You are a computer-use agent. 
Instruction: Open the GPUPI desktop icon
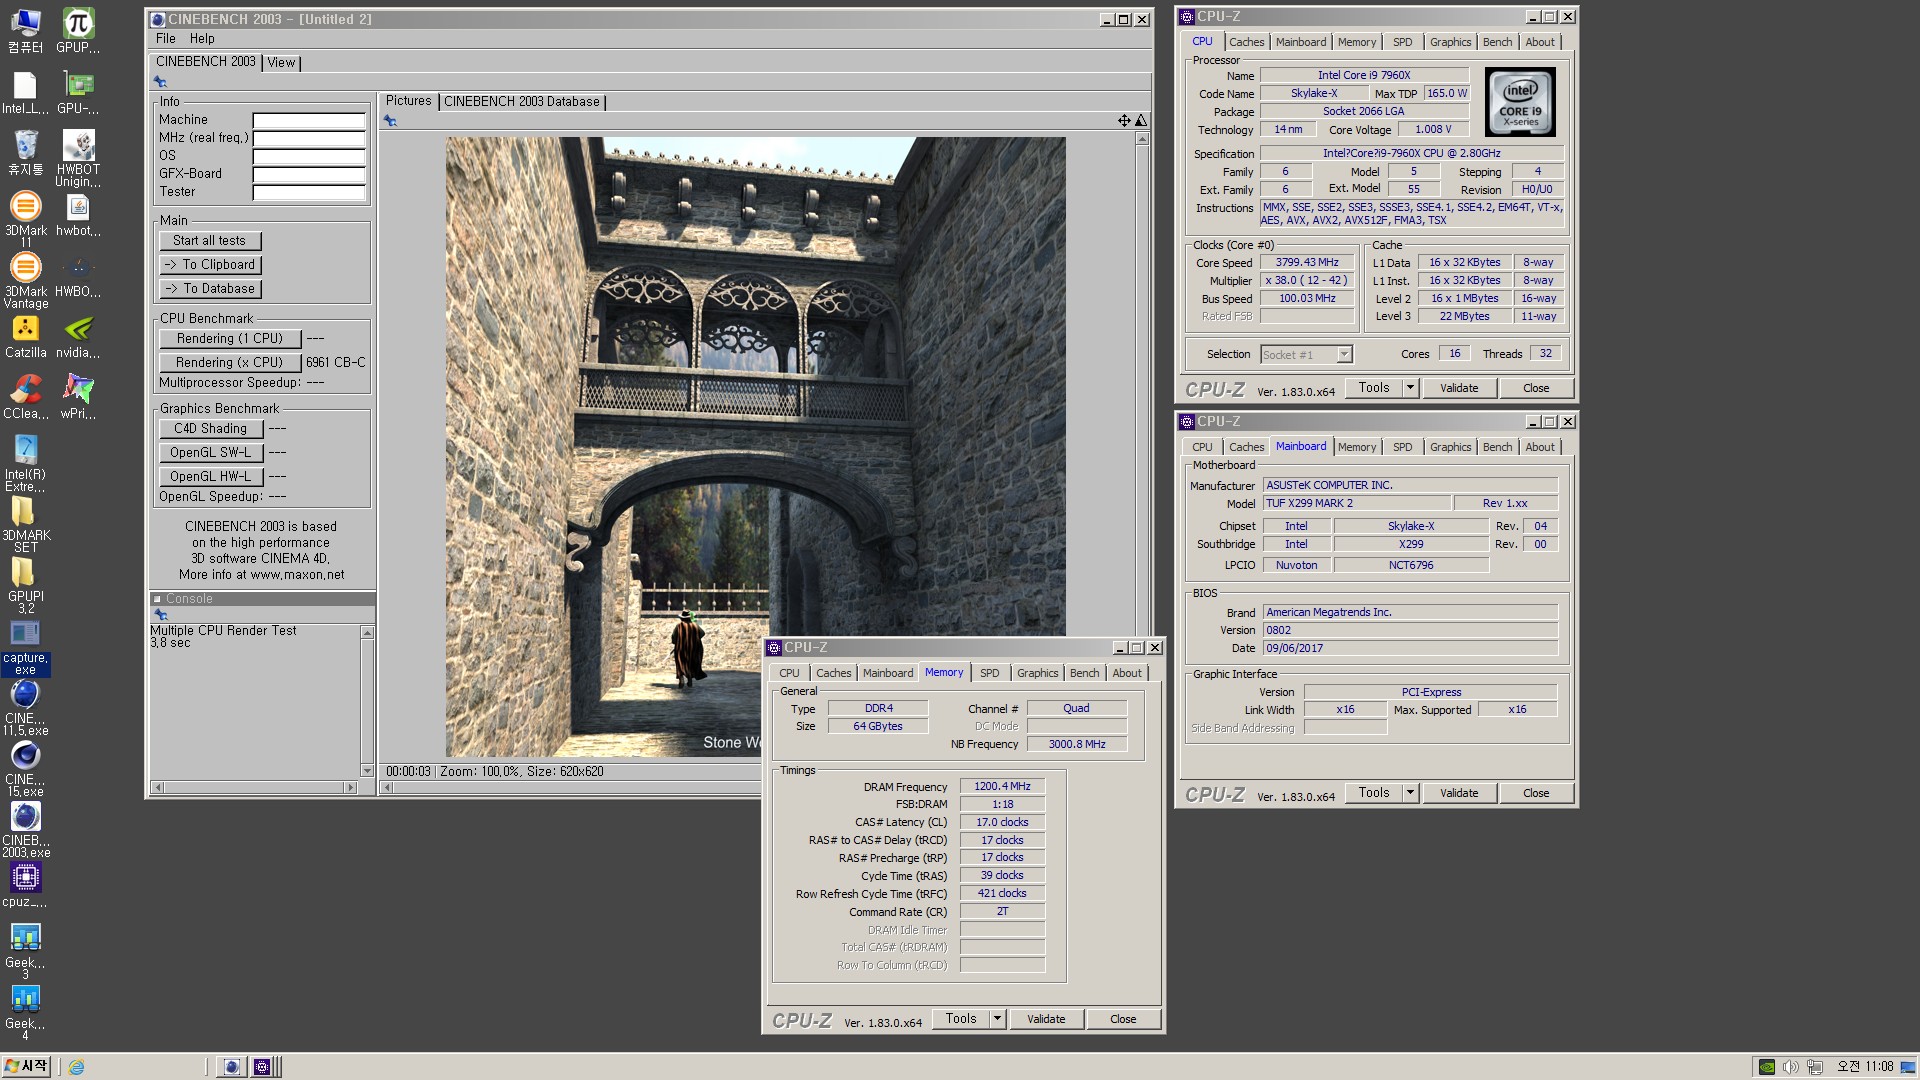tap(78, 31)
